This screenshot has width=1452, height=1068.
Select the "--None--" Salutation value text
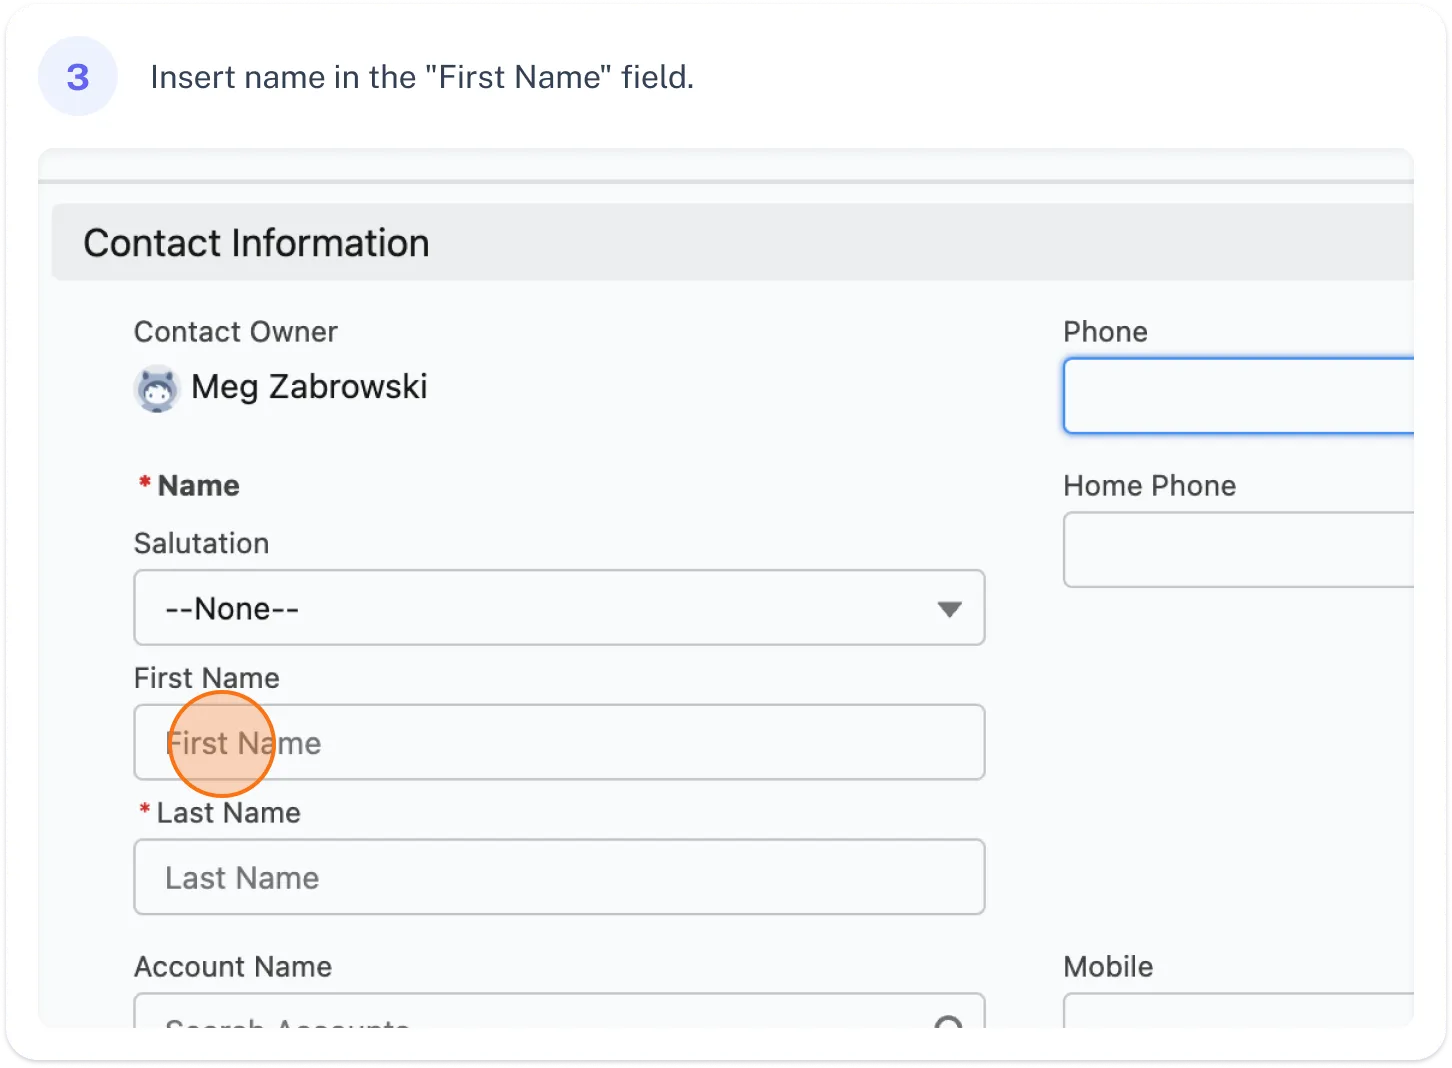[232, 609]
